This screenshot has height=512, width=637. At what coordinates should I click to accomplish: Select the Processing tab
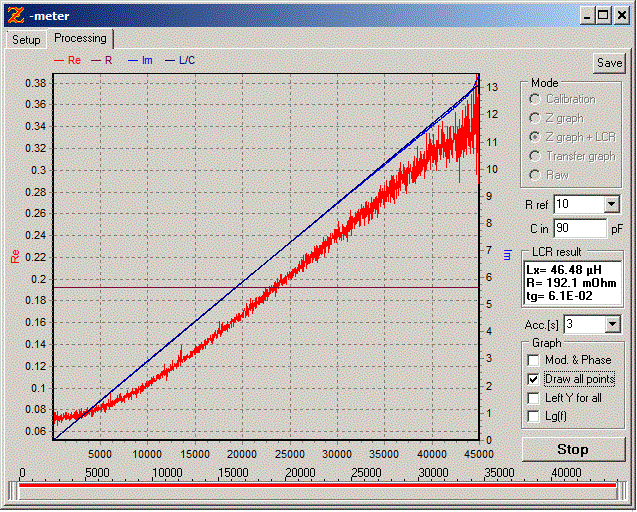pyautogui.click(x=80, y=38)
